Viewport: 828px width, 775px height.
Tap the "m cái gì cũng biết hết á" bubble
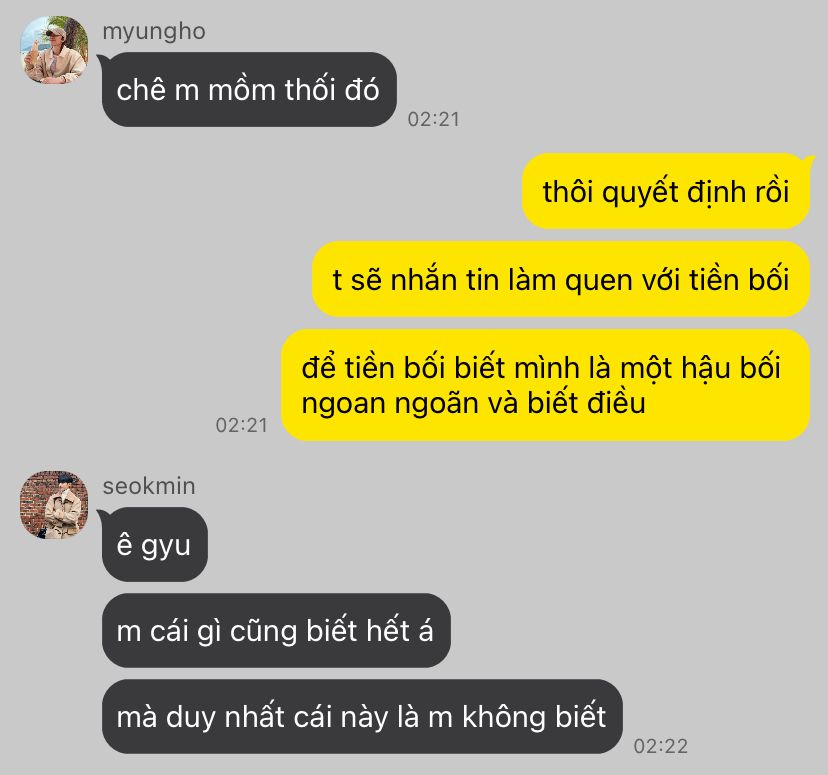[276, 630]
